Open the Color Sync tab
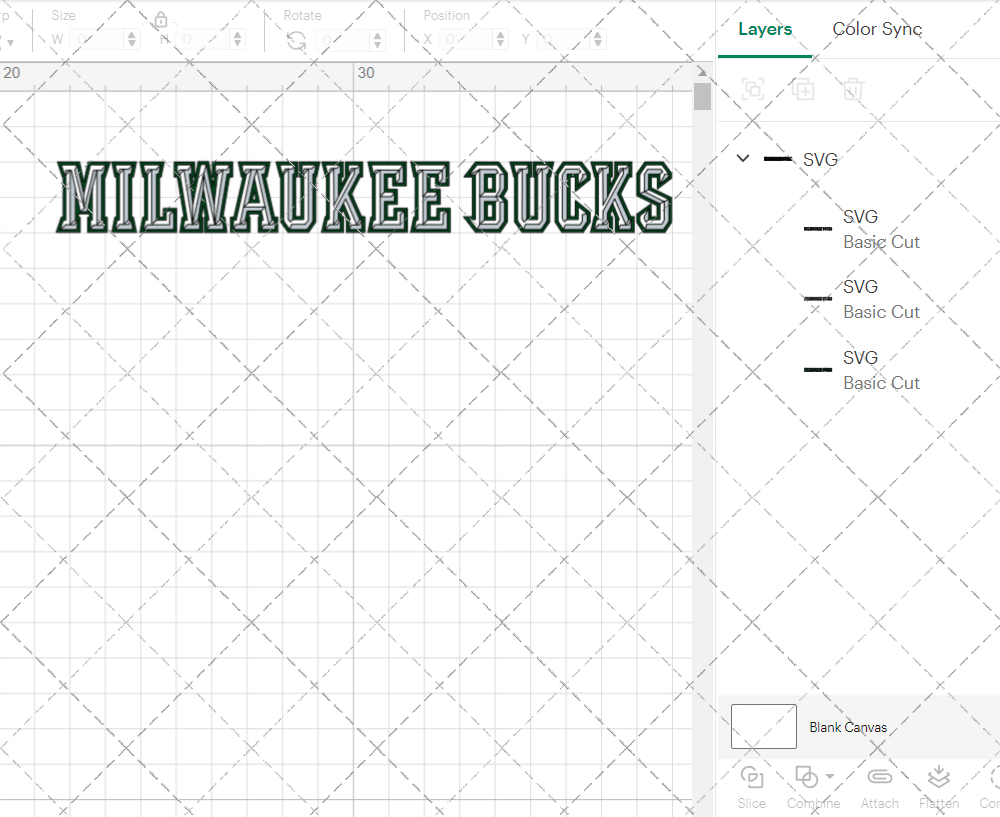This screenshot has height=817, width=1000. [877, 29]
